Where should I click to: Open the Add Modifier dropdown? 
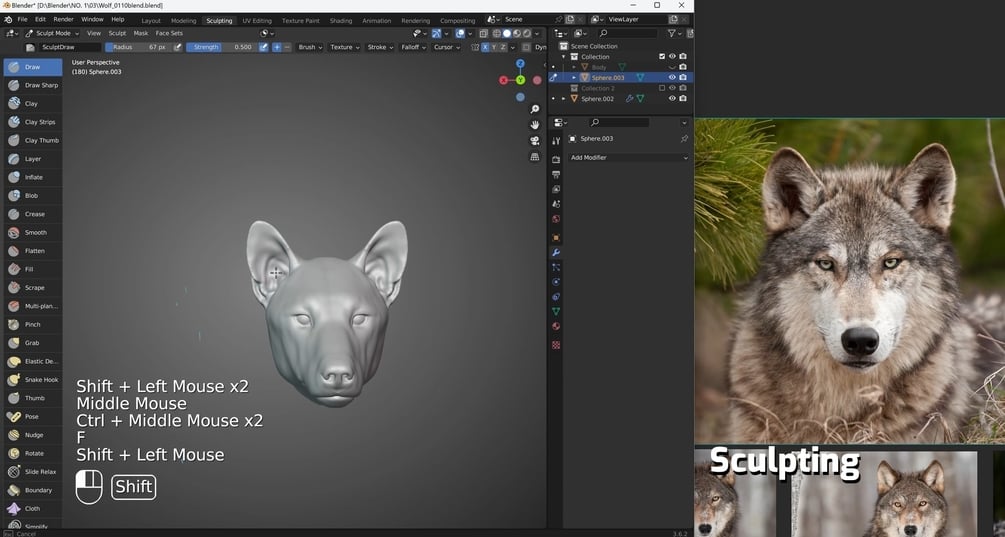[x=629, y=158]
